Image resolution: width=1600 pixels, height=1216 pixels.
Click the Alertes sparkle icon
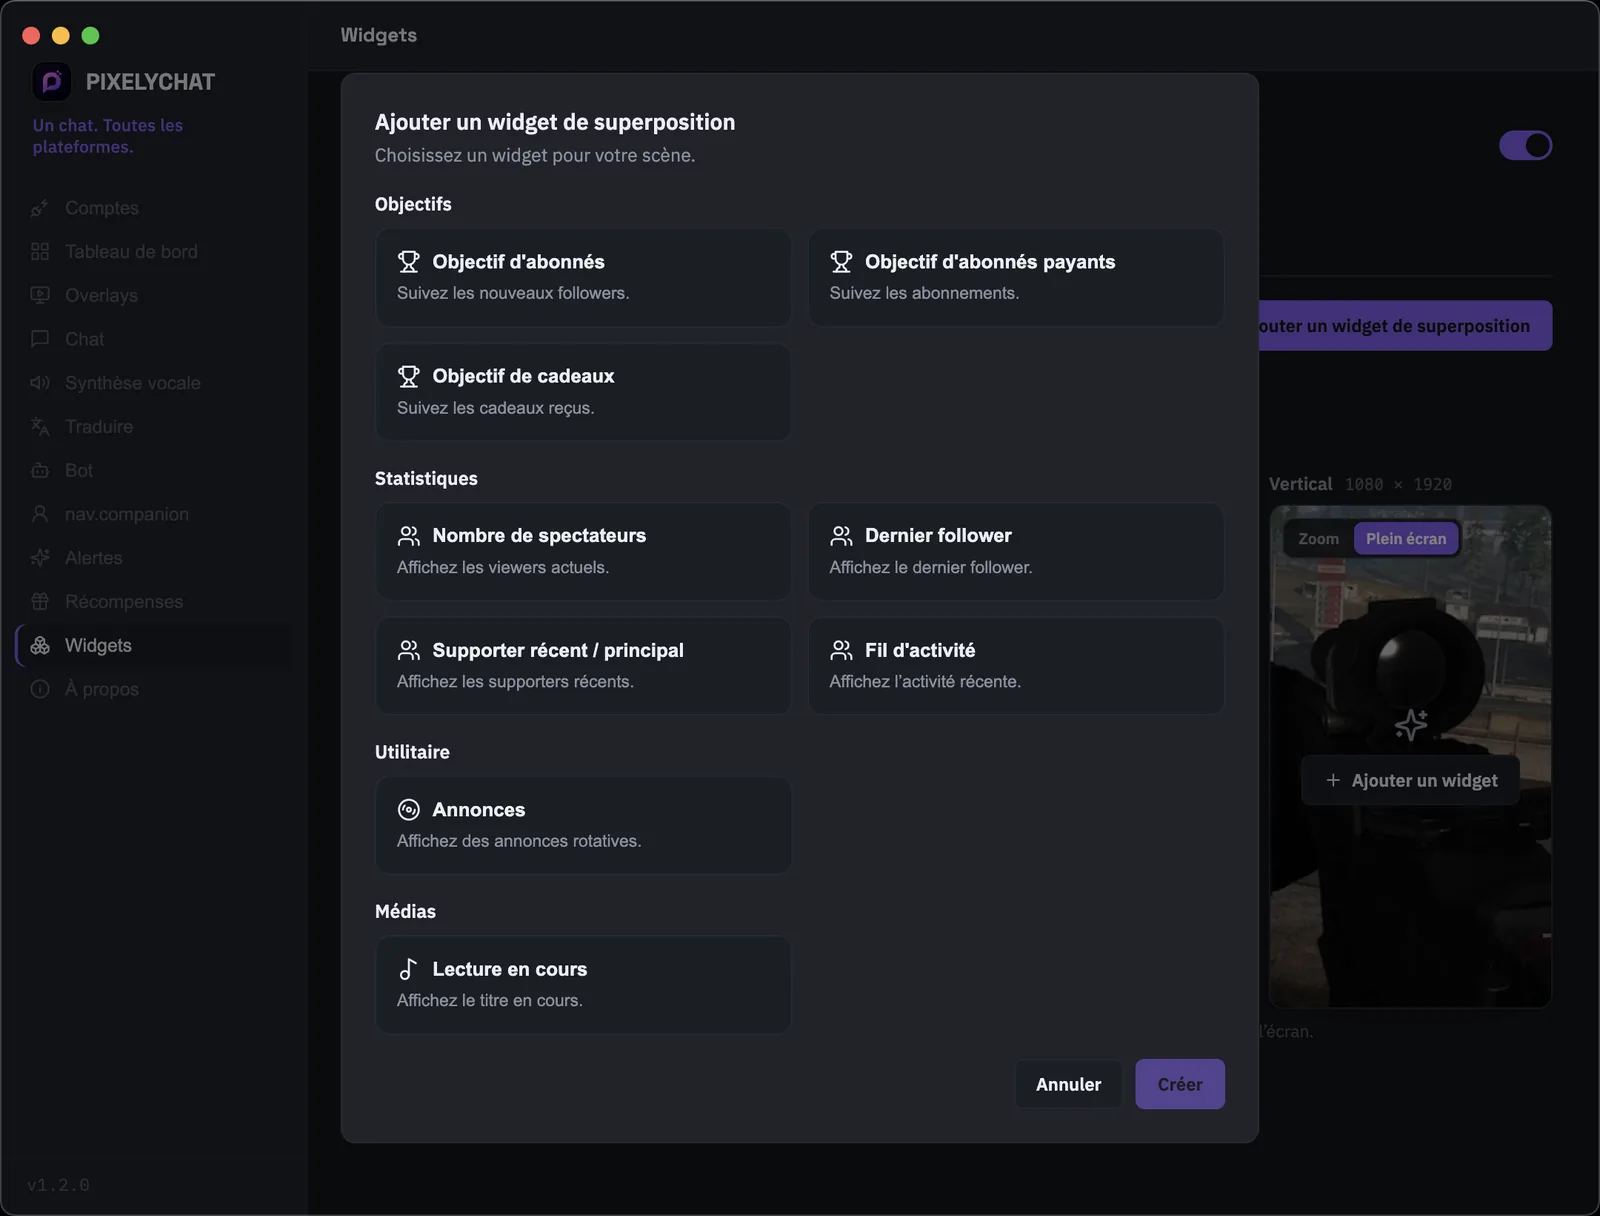(40, 558)
